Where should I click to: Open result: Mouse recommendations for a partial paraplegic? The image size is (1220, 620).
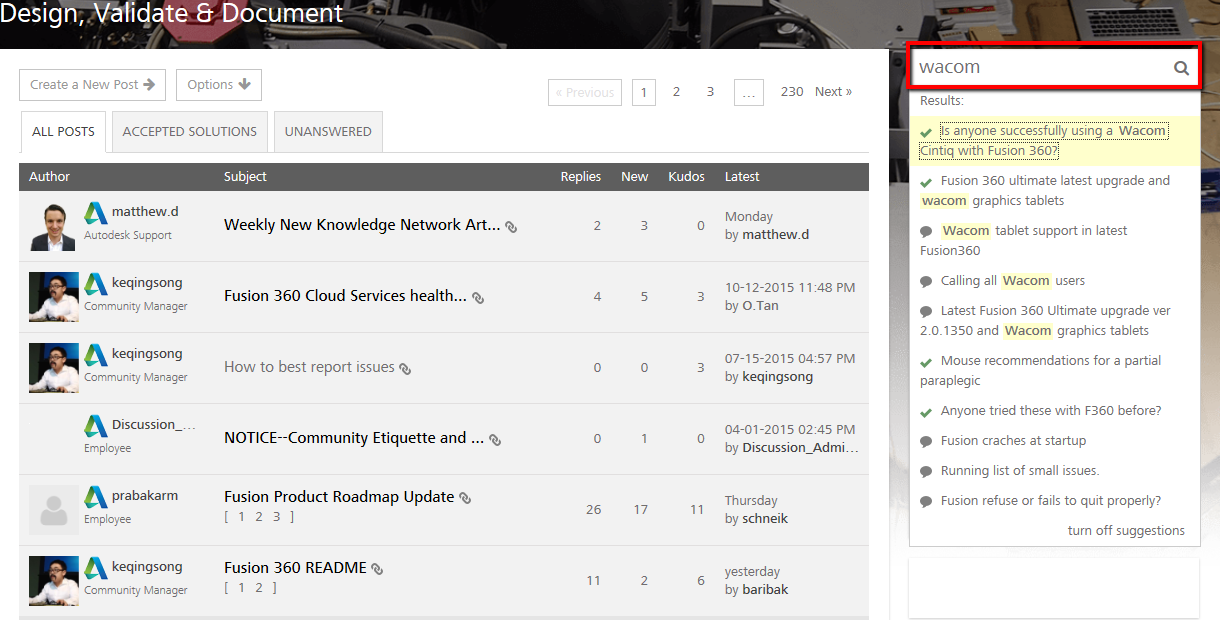click(1041, 371)
